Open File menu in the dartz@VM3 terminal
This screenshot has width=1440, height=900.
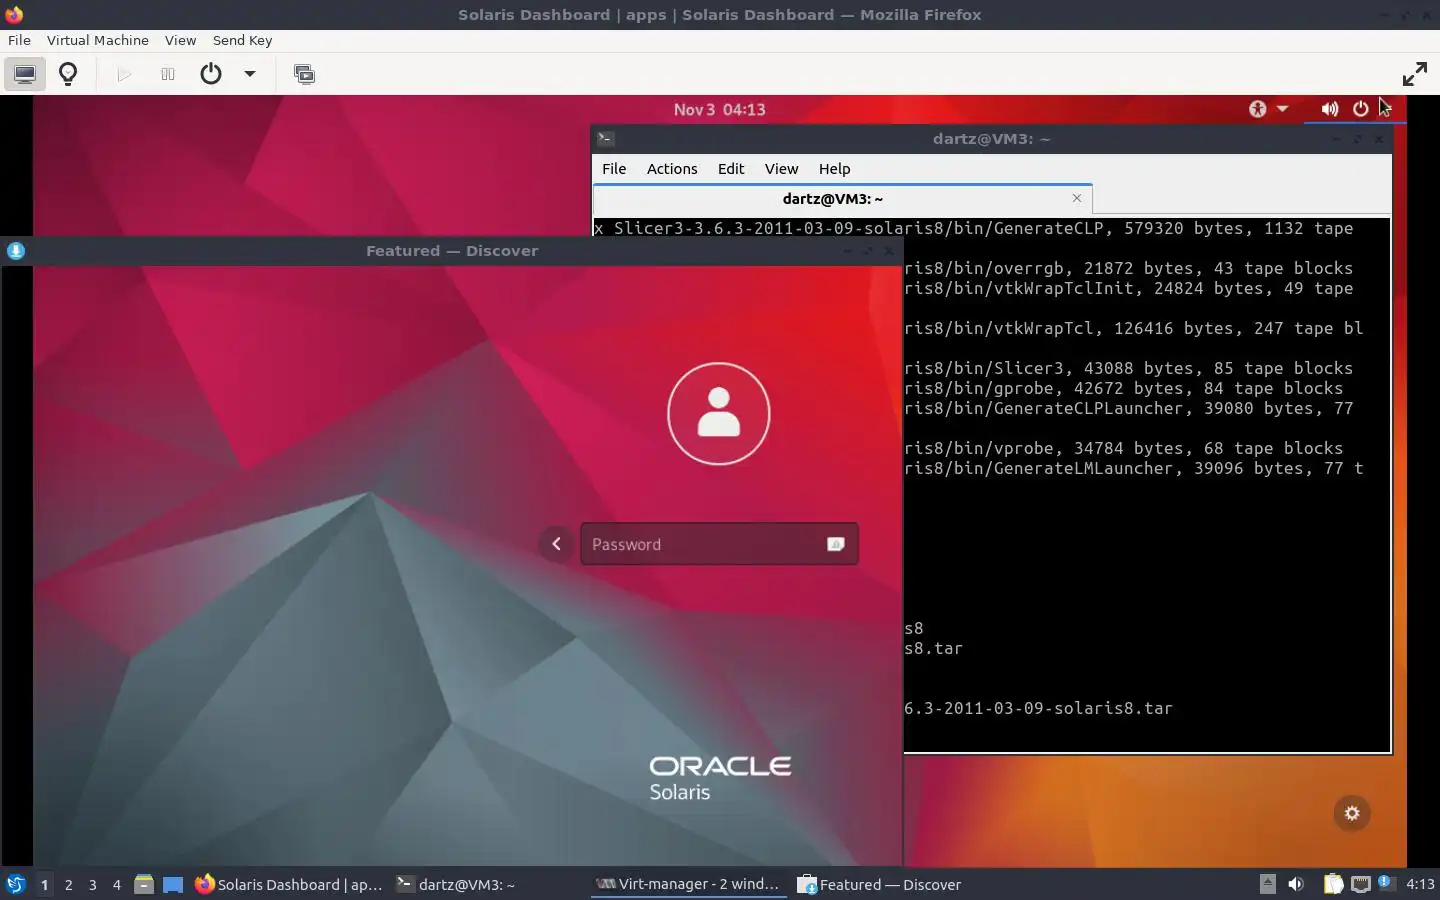(x=614, y=169)
